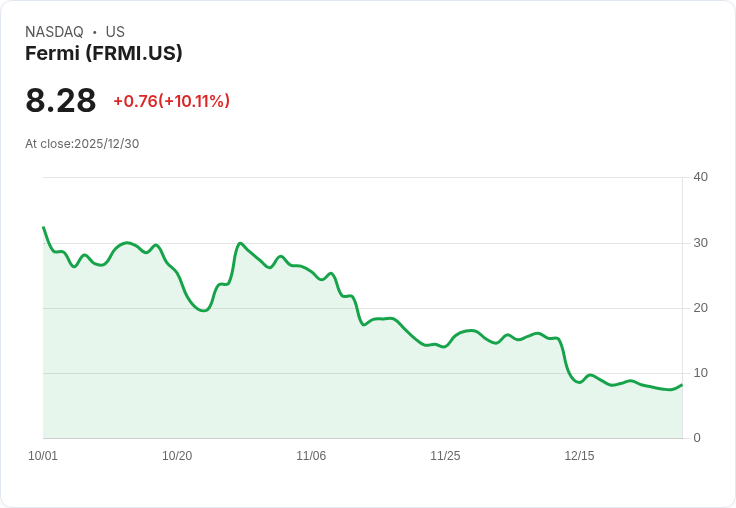This screenshot has width=736, height=508.
Task: Click the leftmost start of the green price line
Action: [x=44, y=228]
